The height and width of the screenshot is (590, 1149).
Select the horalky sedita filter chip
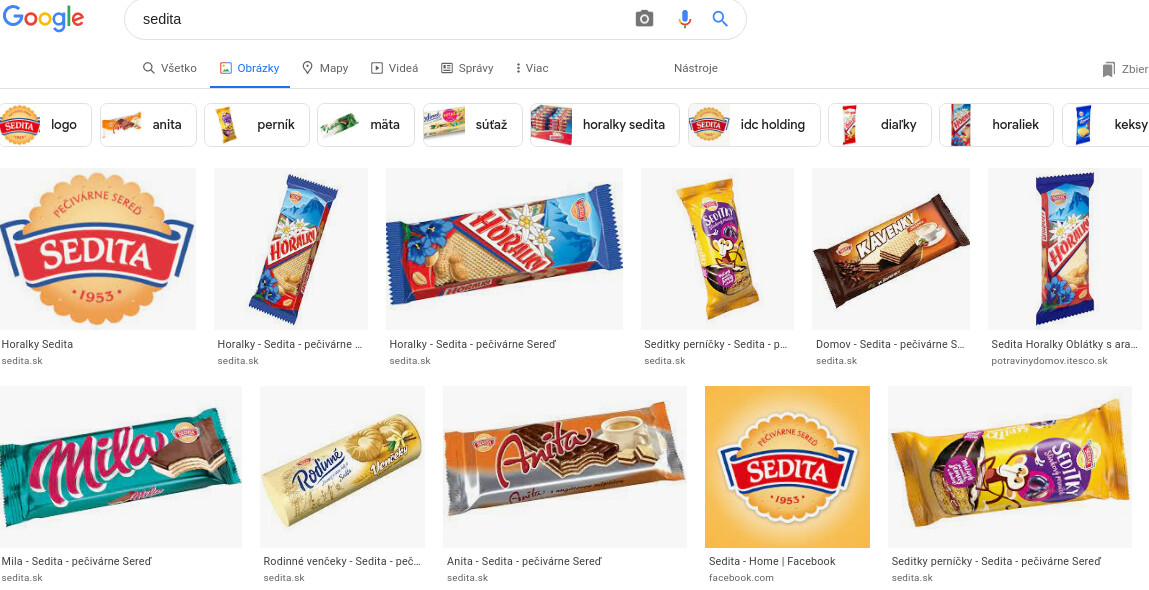click(x=604, y=125)
